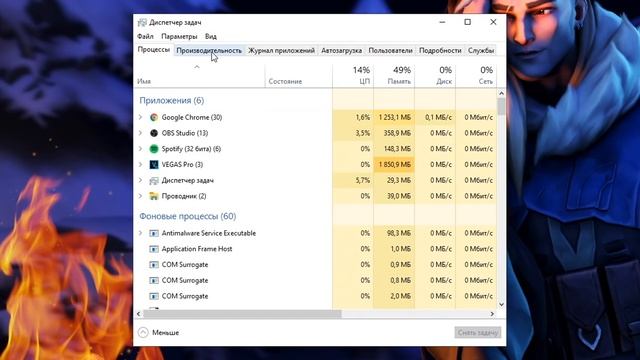Open the Пользователи tab

(x=390, y=51)
